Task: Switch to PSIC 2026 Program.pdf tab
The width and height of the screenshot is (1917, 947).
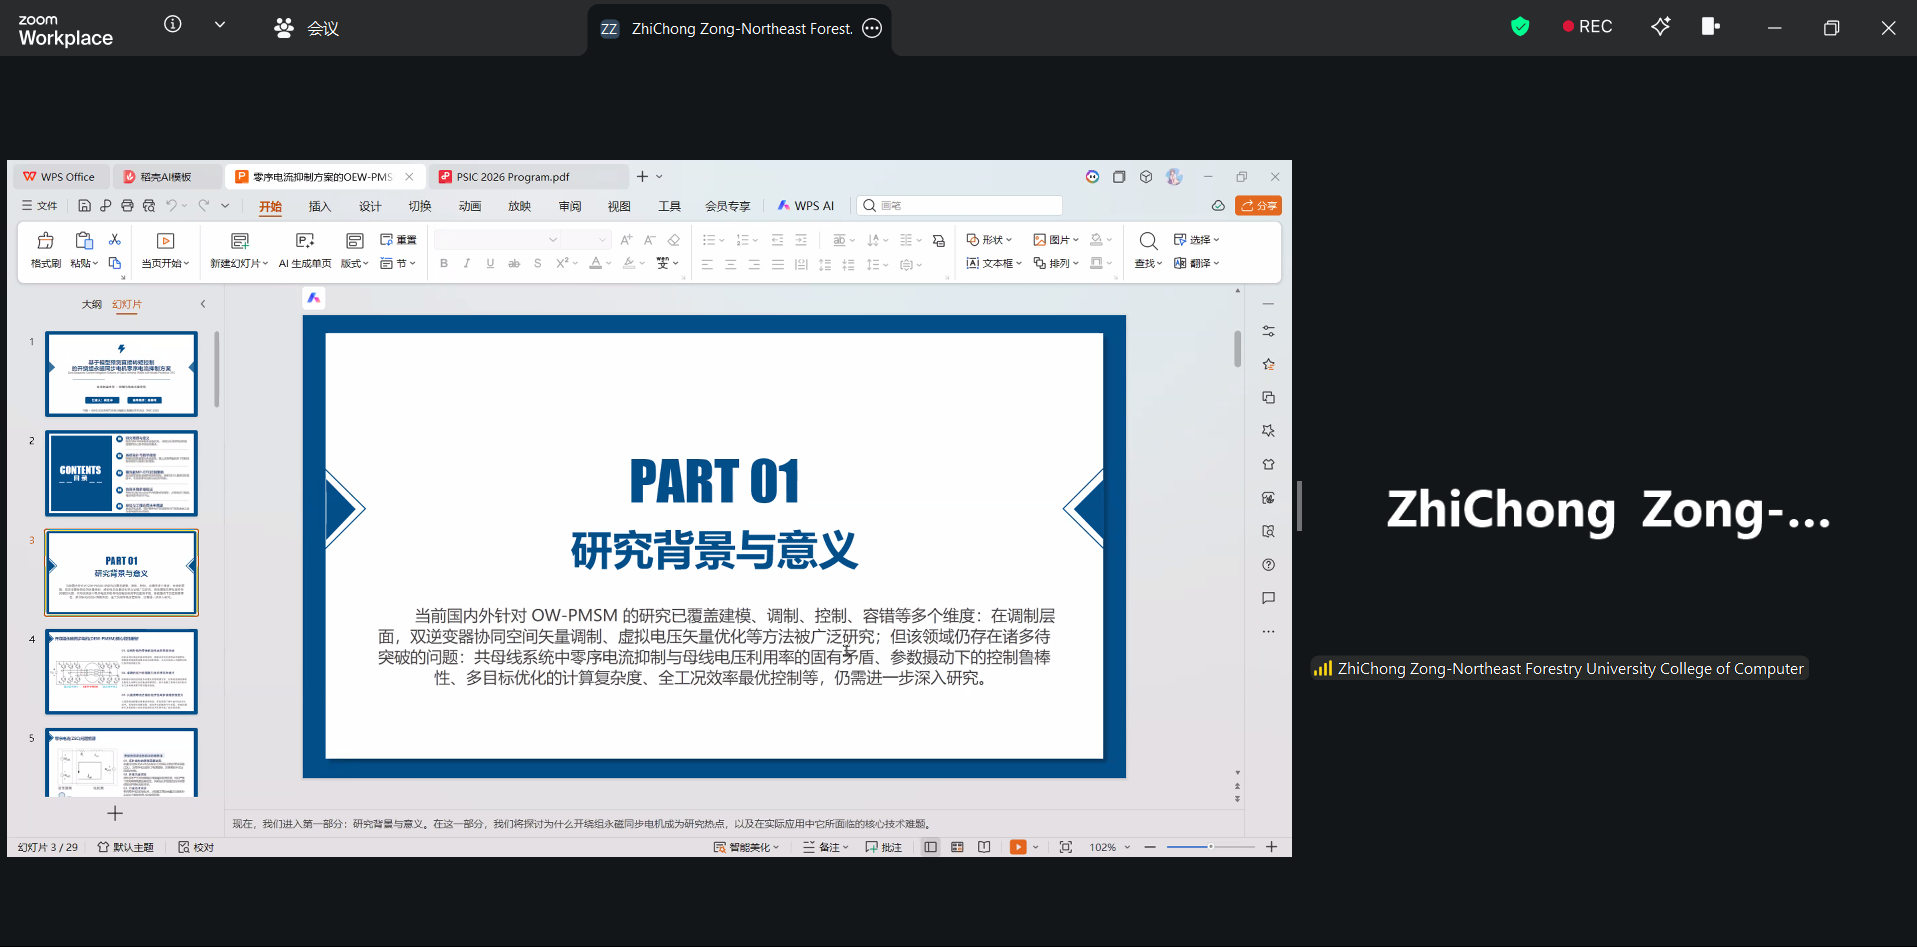Action: pos(529,177)
